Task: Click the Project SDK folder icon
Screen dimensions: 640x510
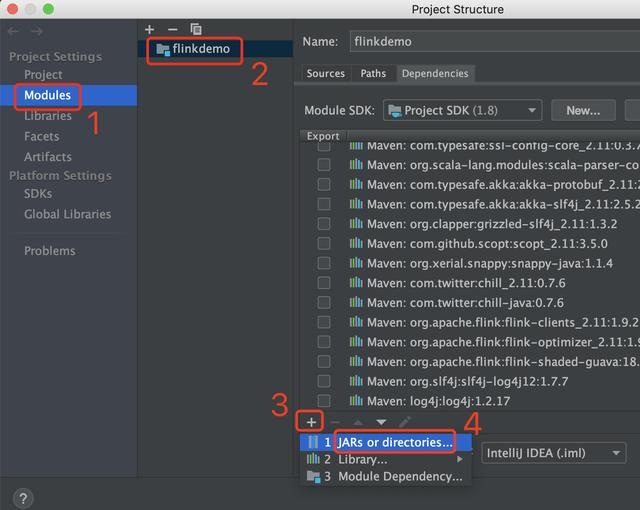Action: [x=395, y=111]
